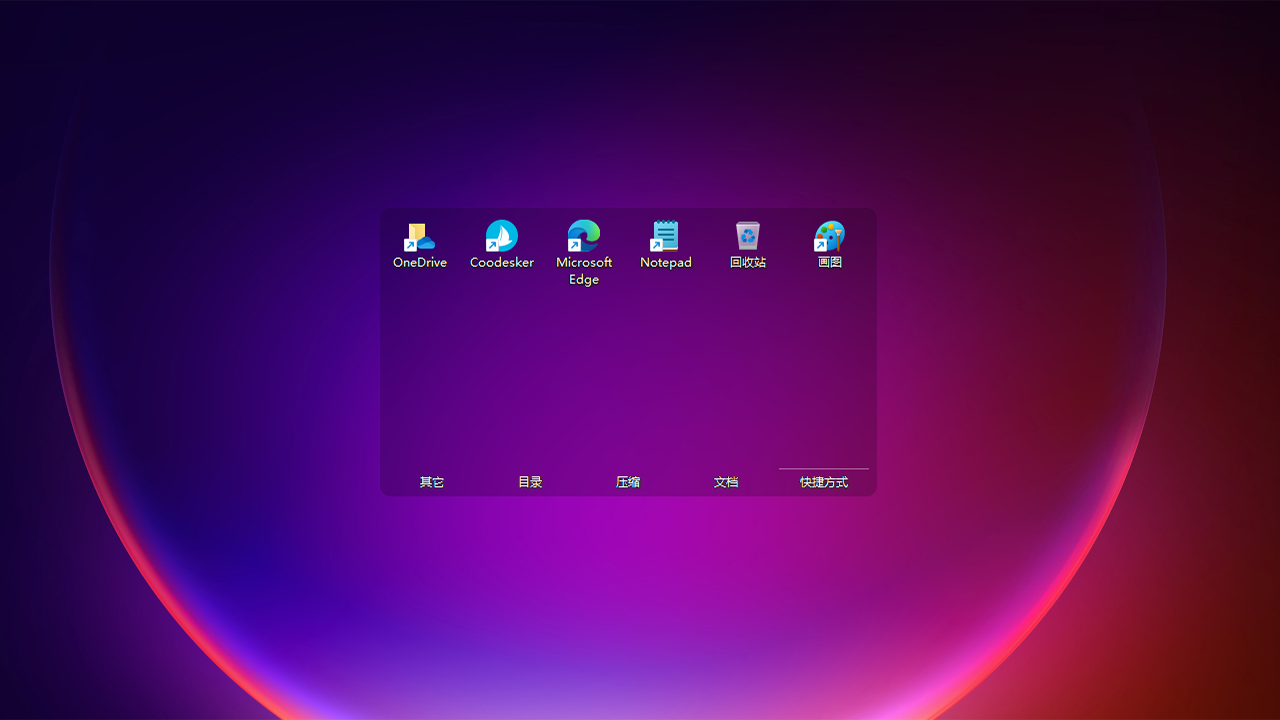
Task: Click the 画图 text label
Action: tap(830, 262)
